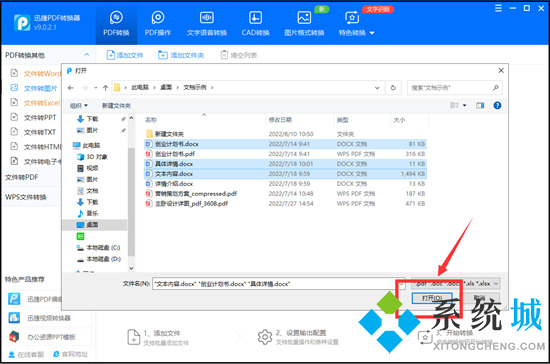Viewport: 550px width, 364px height.
Task: Select the compressed.pdf file
Action: click(285, 194)
